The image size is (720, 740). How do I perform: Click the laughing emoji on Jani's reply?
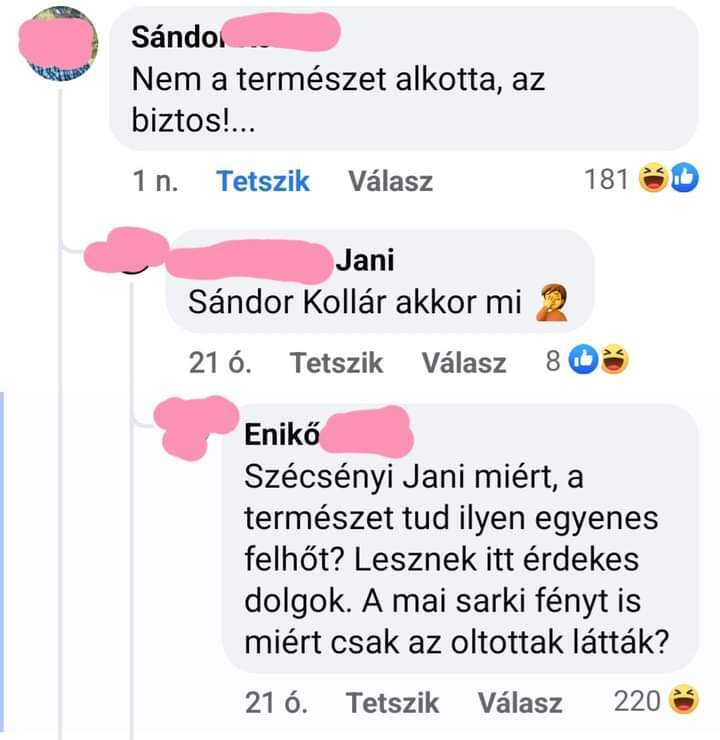click(x=614, y=360)
